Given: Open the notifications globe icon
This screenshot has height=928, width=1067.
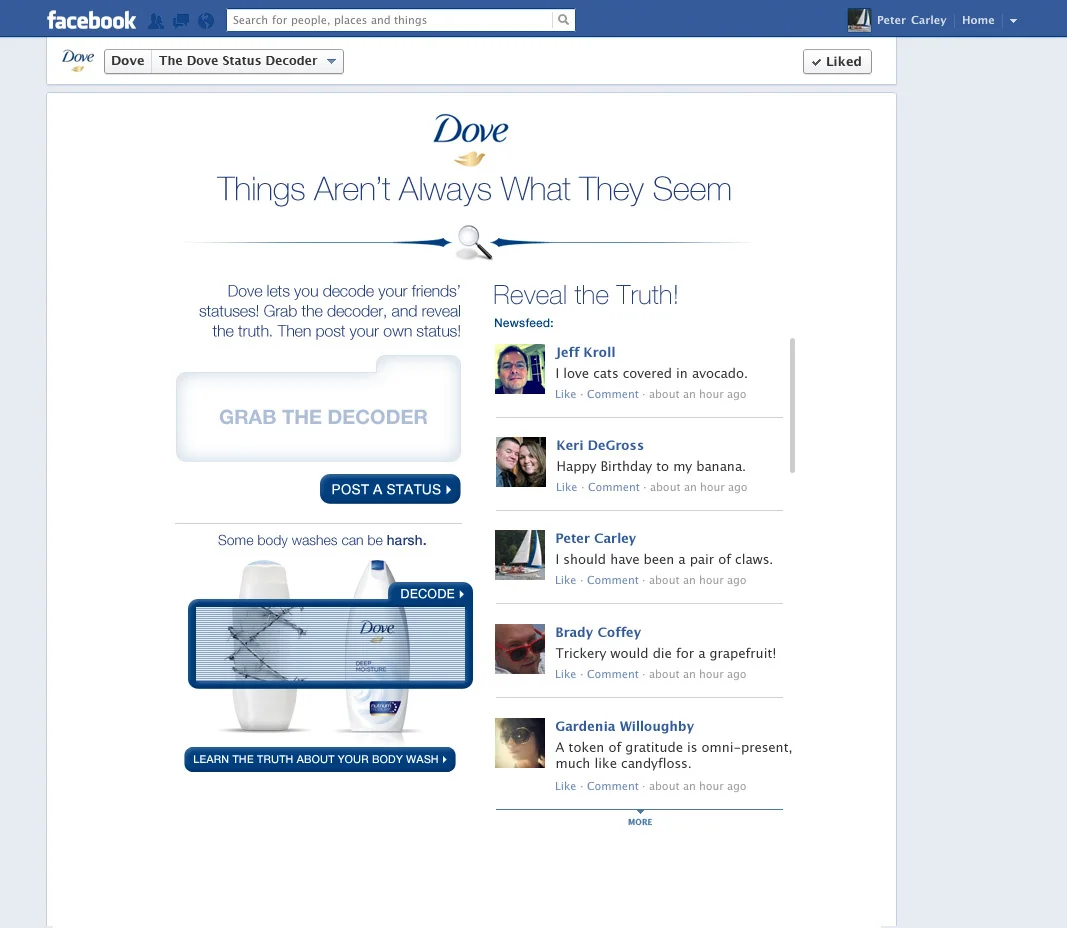Looking at the screenshot, I should point(206,21).
